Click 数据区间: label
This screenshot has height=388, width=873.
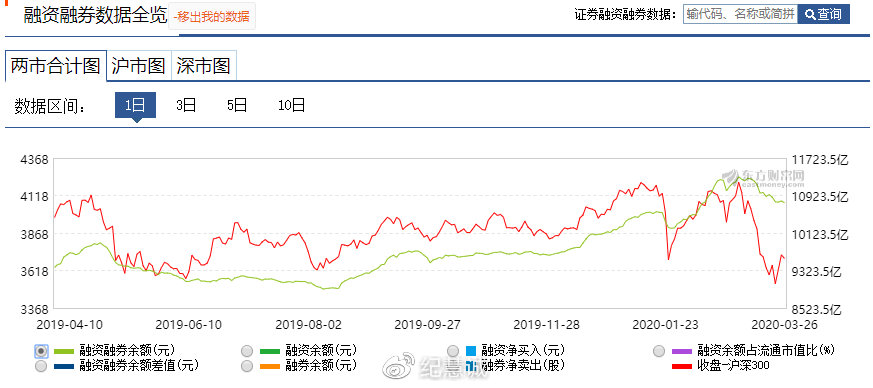tap(51, 106)
